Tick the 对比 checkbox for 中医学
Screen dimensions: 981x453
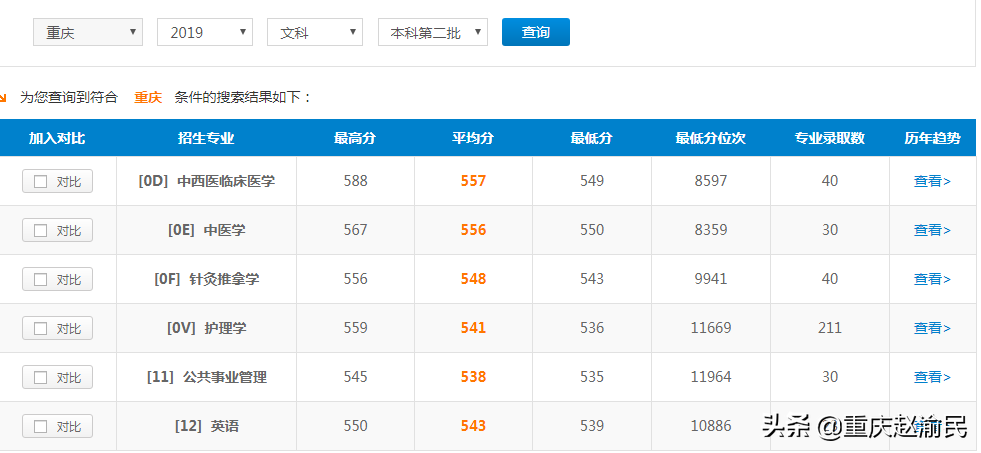(41, 231)
